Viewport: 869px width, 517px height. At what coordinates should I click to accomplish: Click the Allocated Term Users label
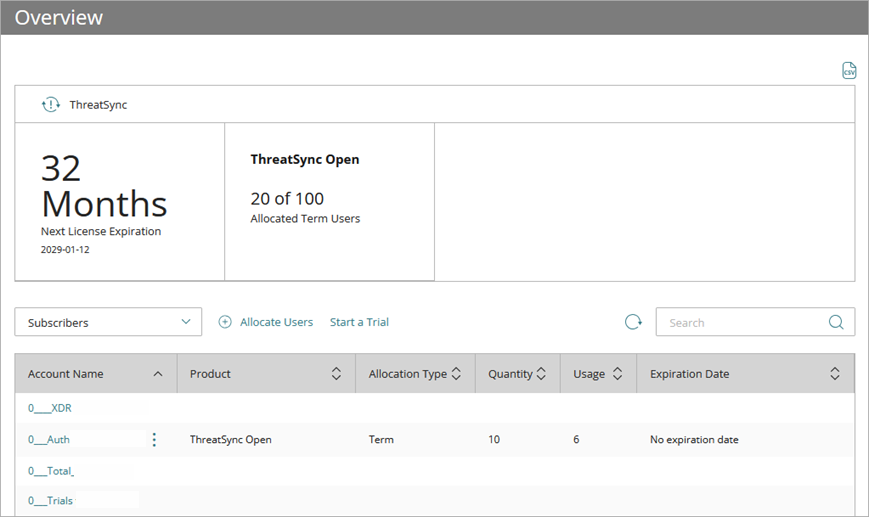click(x=305, y=218)
